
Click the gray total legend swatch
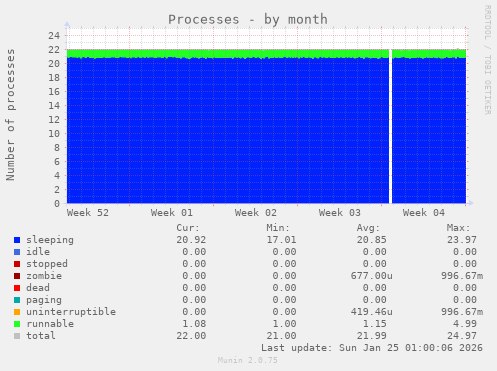17,336
